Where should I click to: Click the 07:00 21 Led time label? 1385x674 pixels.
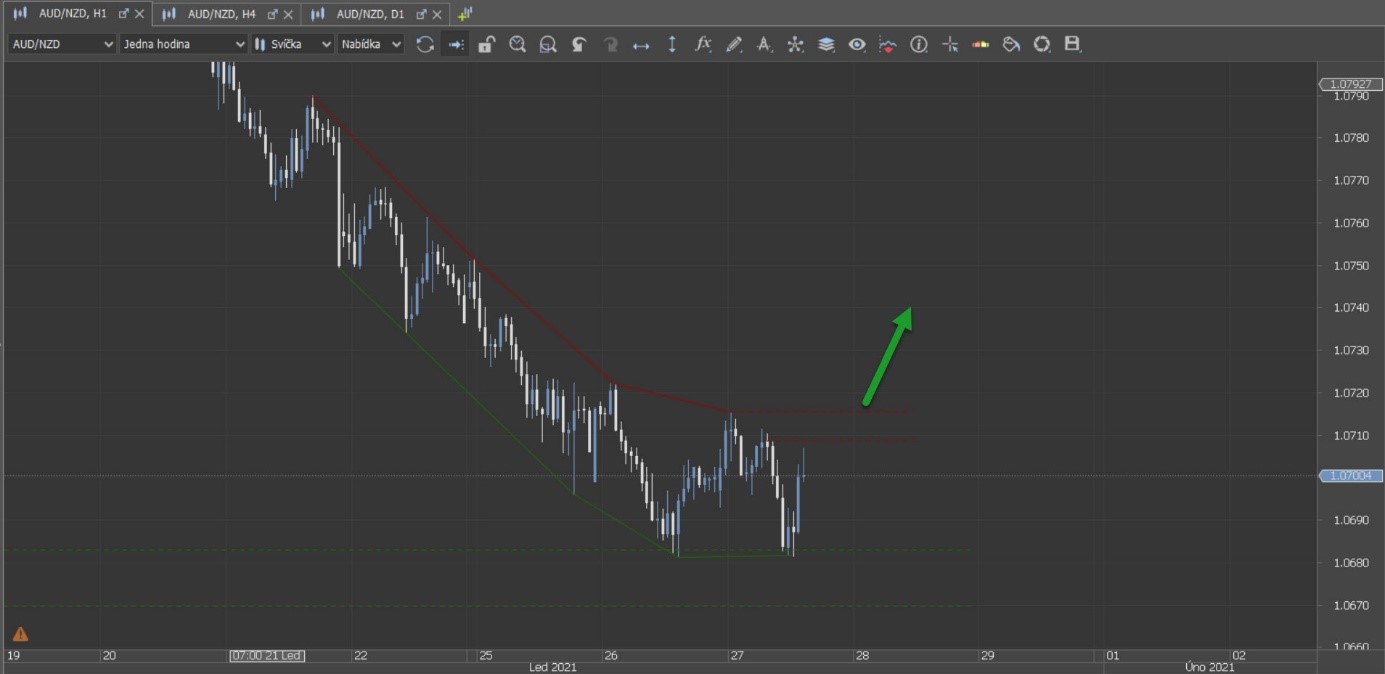(x=267, y=656)
